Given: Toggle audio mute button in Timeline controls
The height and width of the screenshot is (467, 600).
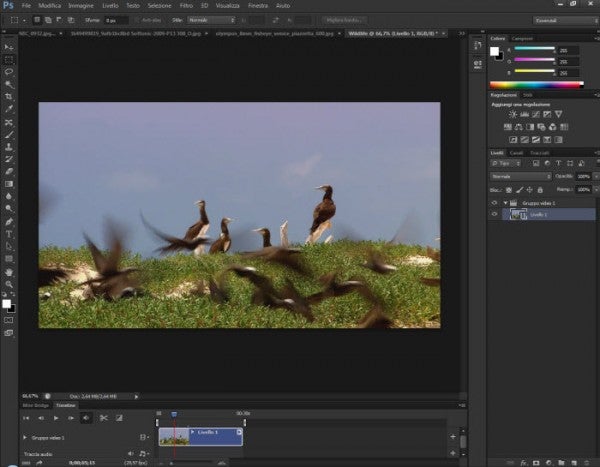Looking at the screenshot, I should tap(86, 417).
